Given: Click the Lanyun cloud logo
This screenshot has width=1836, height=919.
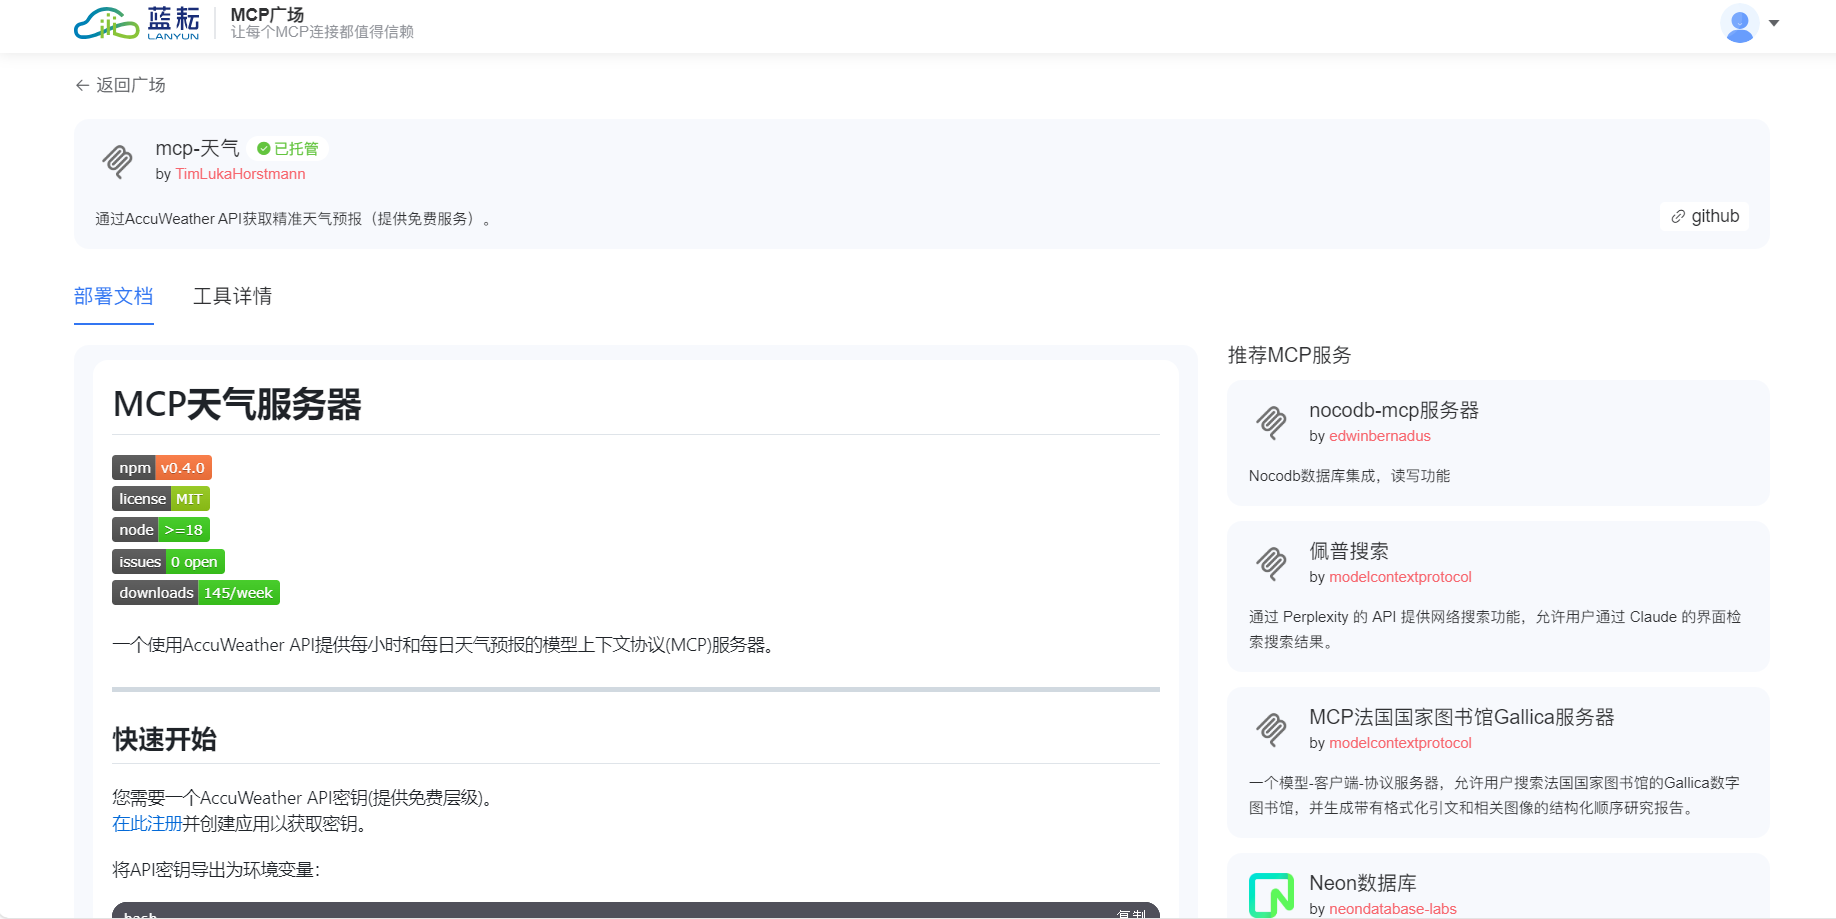Looking at the screenshot, I should [137, 22].
